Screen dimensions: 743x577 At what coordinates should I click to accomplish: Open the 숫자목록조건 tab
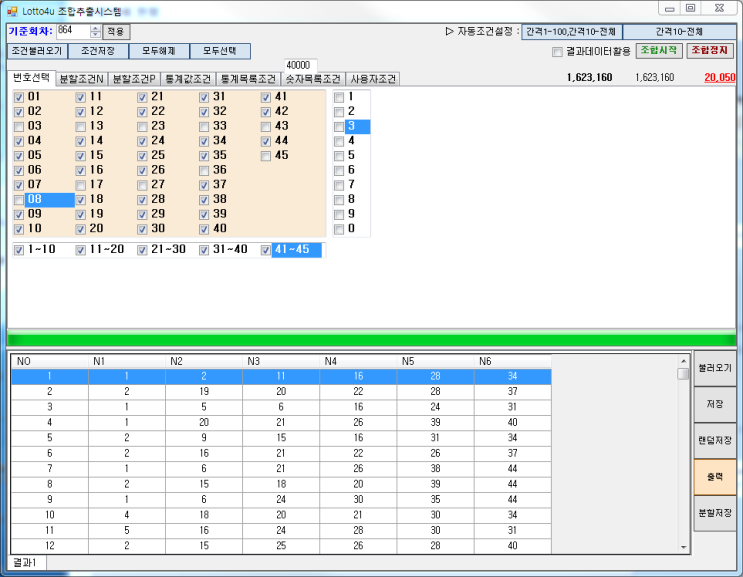313,79
